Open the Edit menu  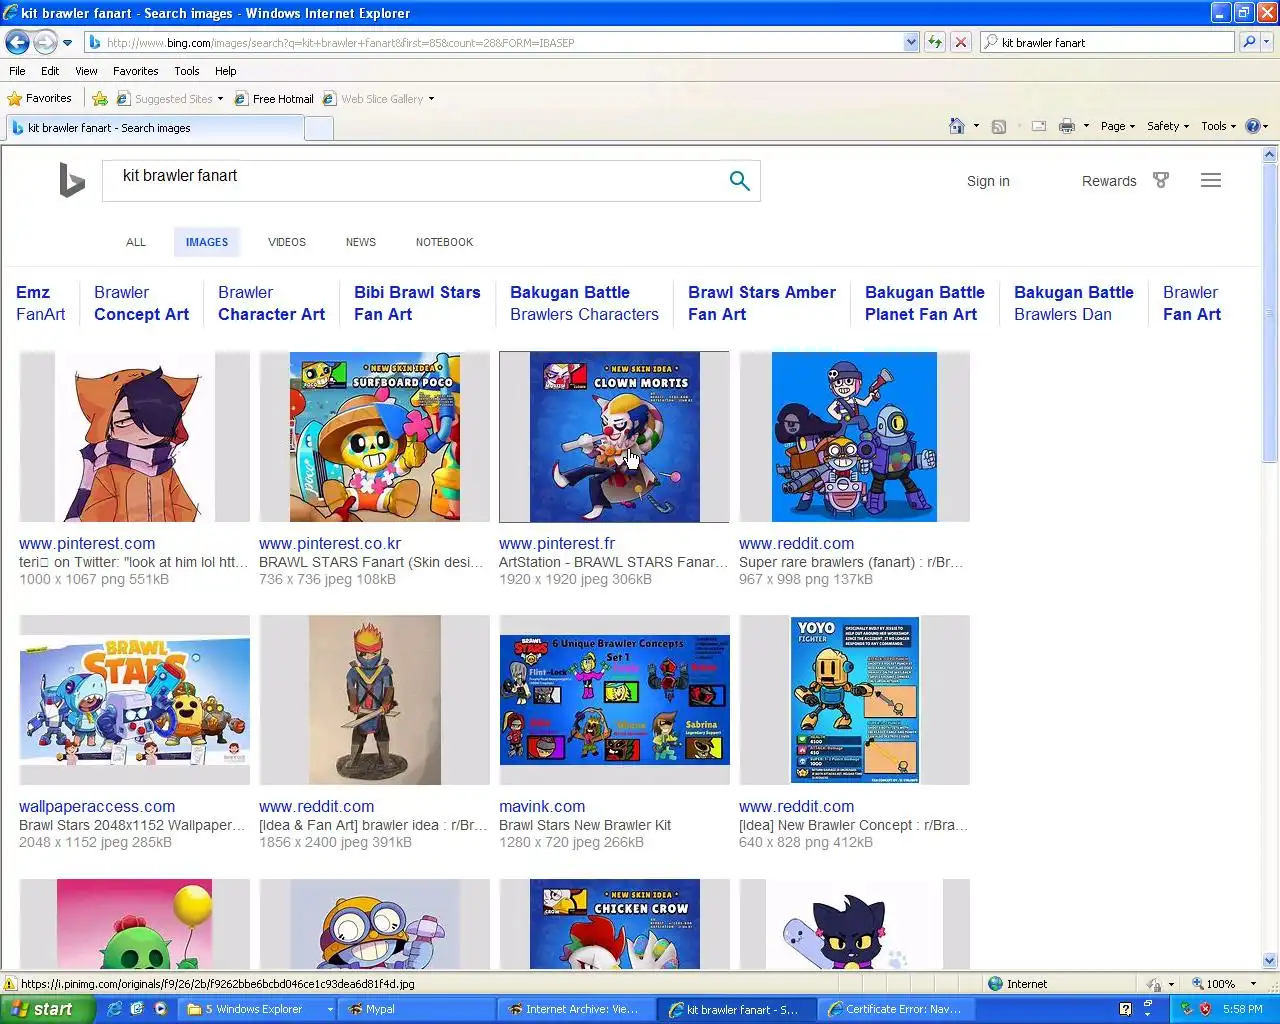[50, 71]
